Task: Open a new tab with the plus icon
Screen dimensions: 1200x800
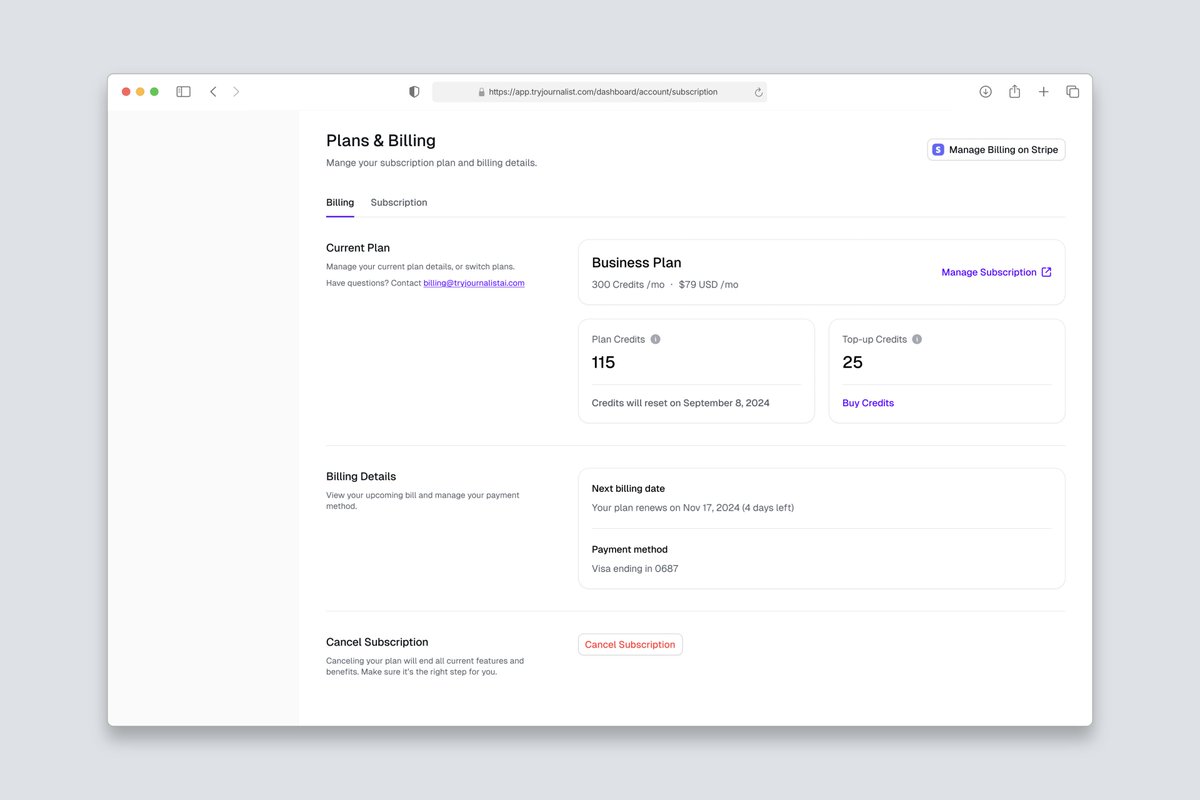Action: pos(1043,92)
